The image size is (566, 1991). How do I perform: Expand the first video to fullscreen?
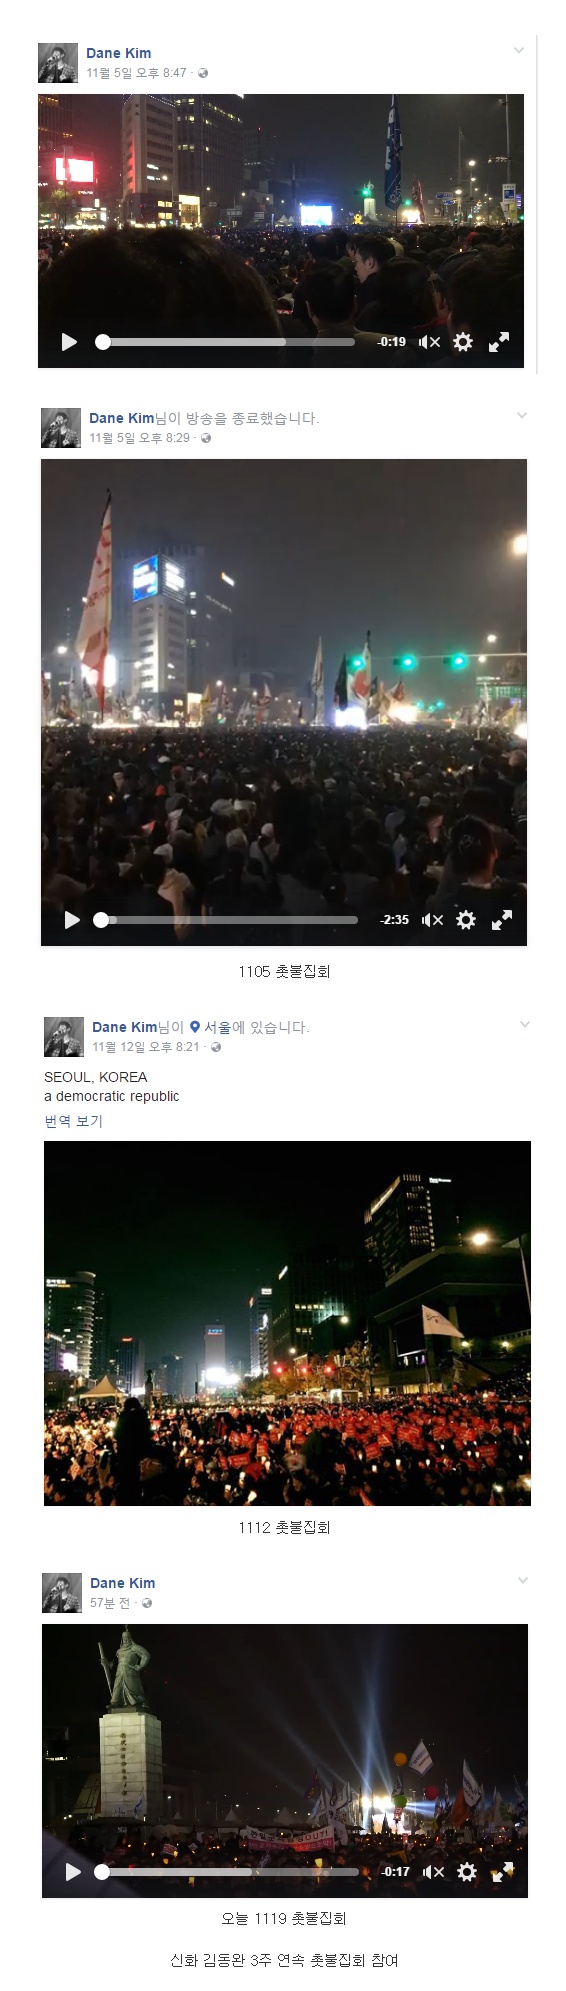click(499, 342)
